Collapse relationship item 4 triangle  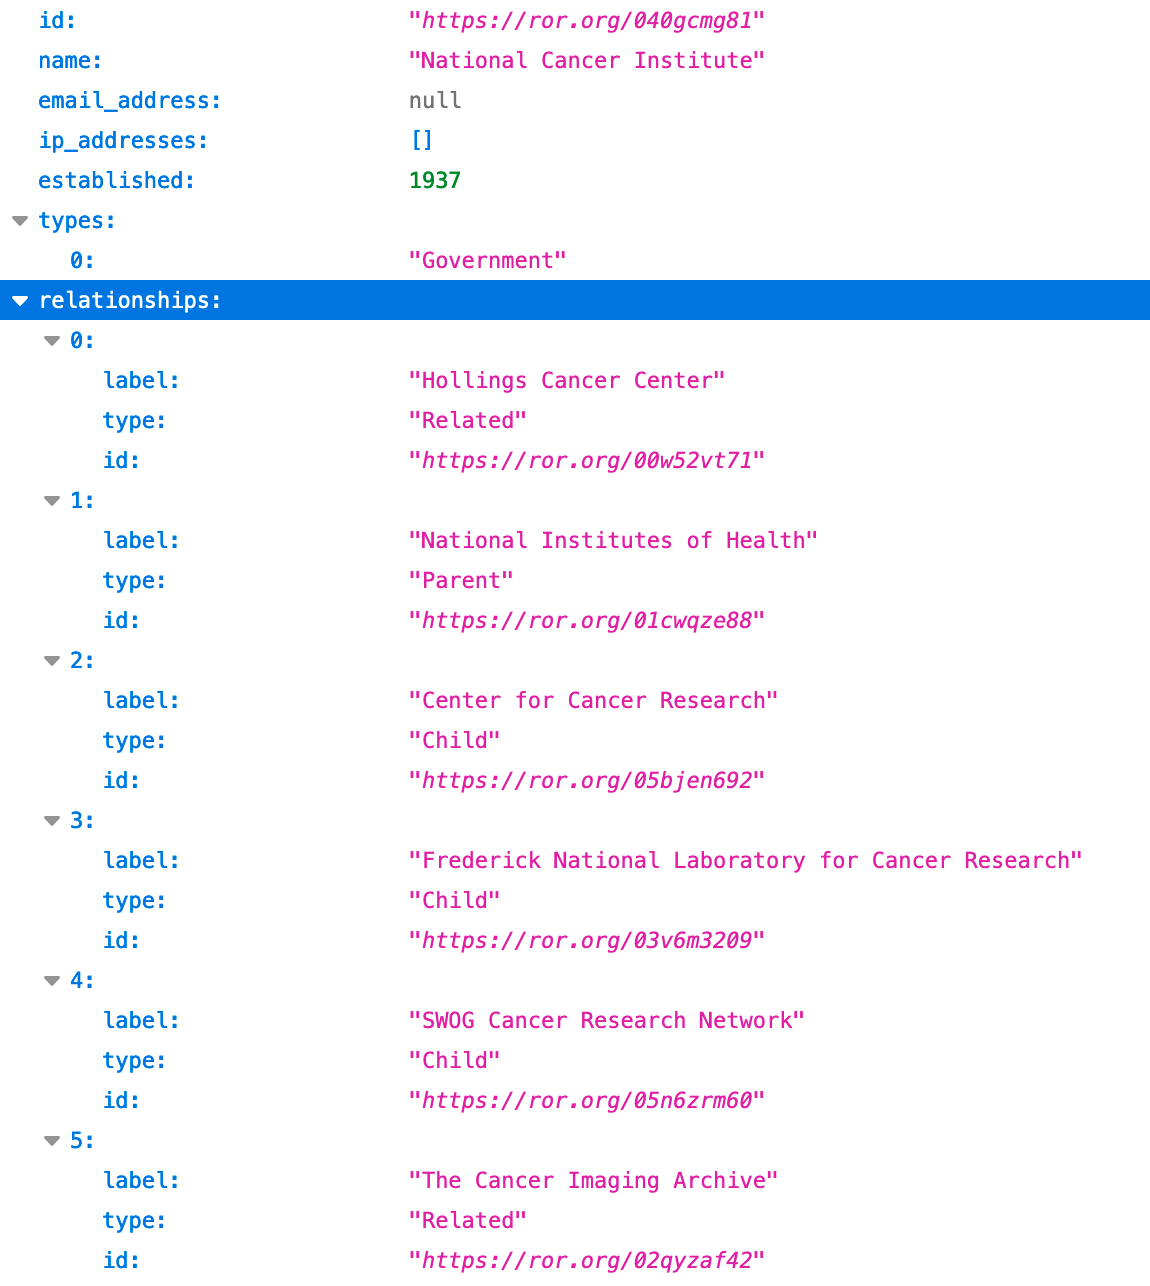point(52,981)
